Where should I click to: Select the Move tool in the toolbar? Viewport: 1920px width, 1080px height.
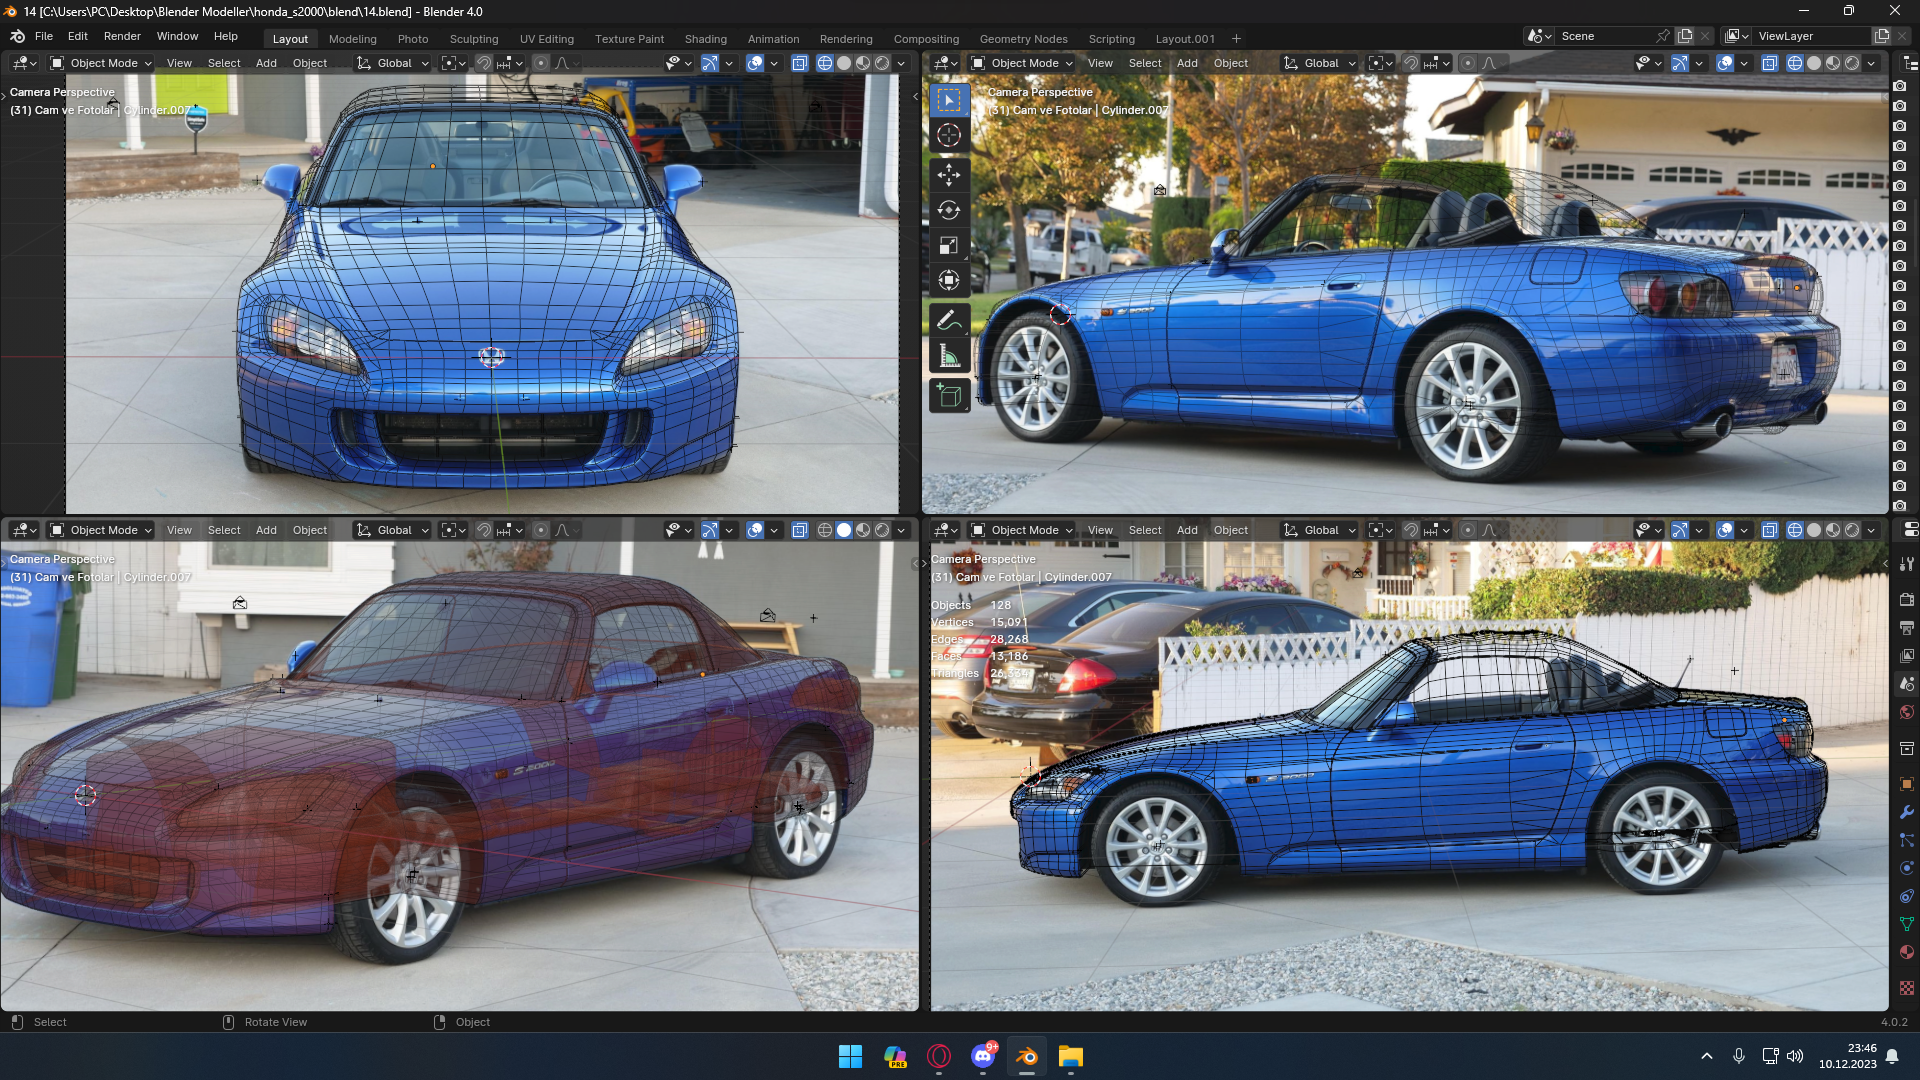pyautogui.click(x=948, y=175)
